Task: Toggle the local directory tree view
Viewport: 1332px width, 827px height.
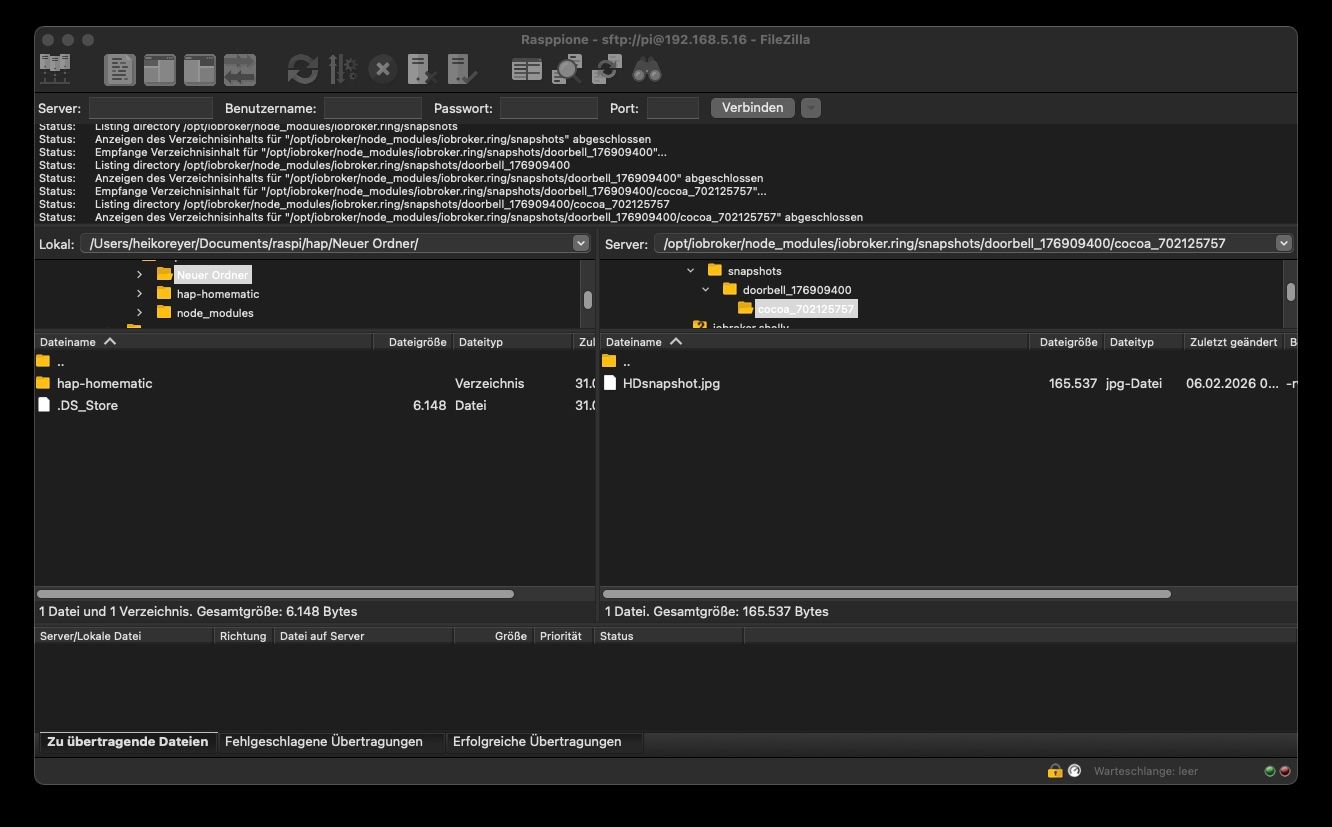Action: [x=159, y=69]
